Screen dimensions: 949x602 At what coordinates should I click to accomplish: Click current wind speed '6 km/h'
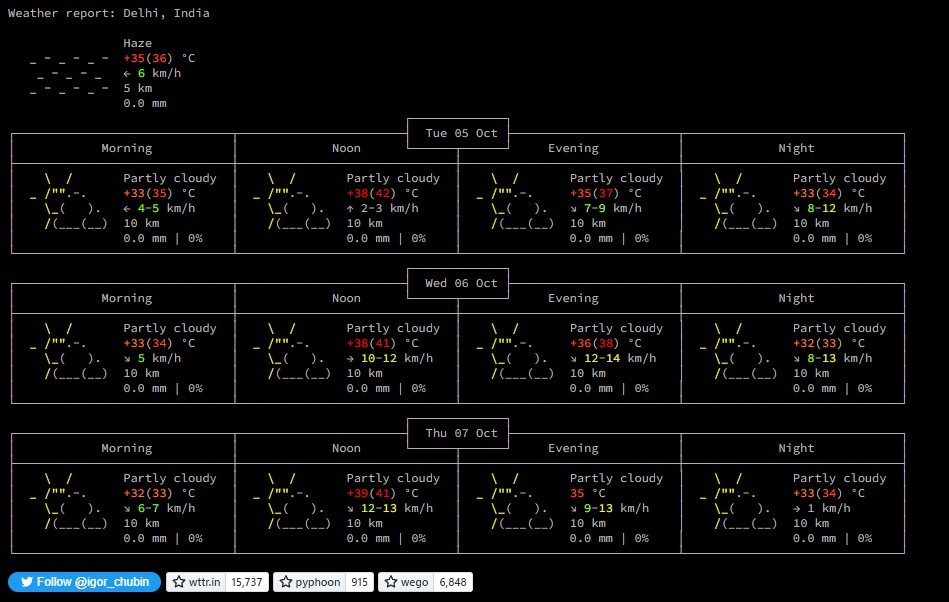point(159,73)
